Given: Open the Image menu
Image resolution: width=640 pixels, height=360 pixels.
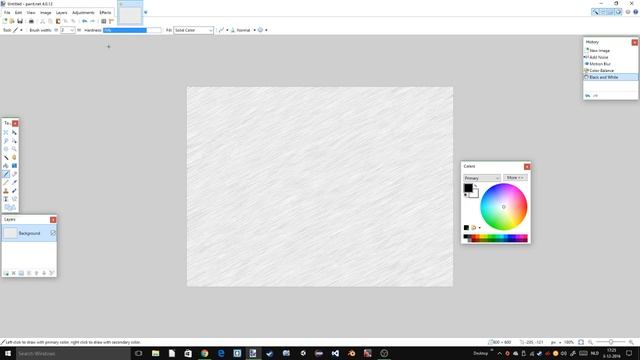Looking at the screenshot, I should point(45,13).
